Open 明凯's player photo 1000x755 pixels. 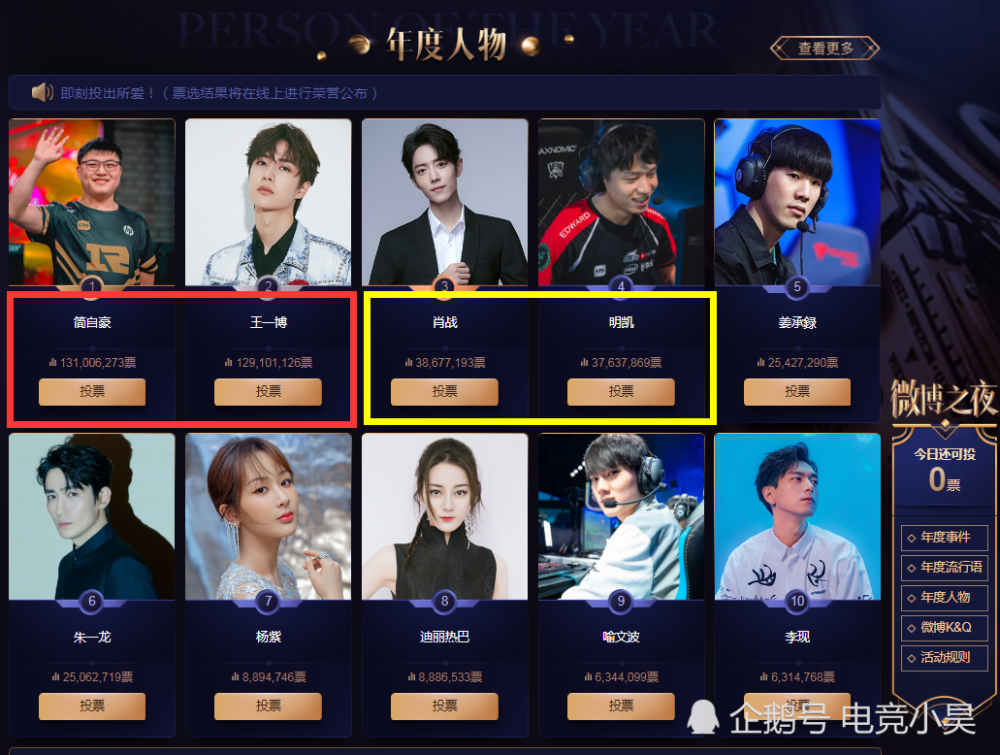(x=621, y=202)
